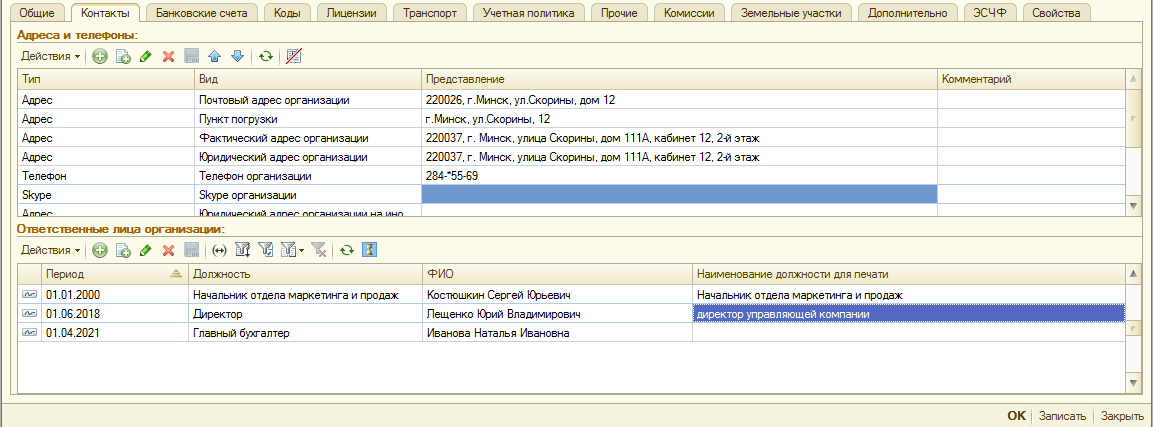Open the Действия dropdown above addresses table
The height and width of the screenshot is (427, 1153).
pos(50,57)
